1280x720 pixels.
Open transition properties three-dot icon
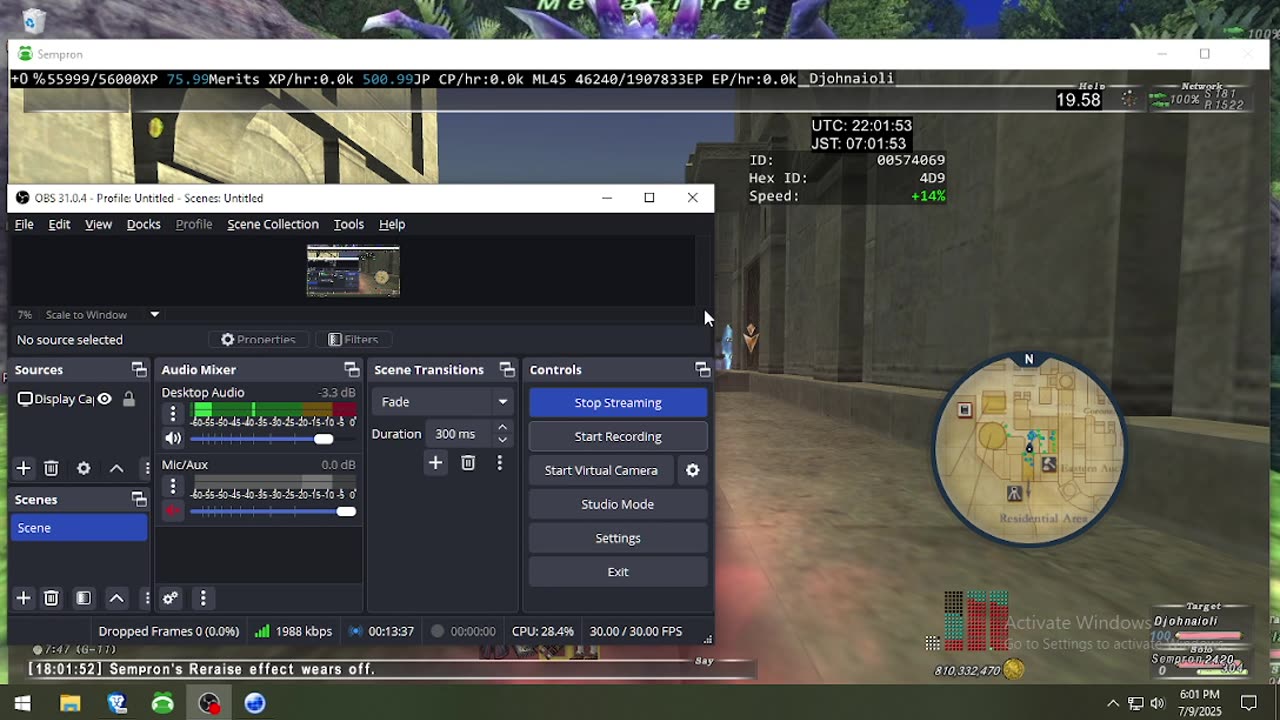[500, 462]
